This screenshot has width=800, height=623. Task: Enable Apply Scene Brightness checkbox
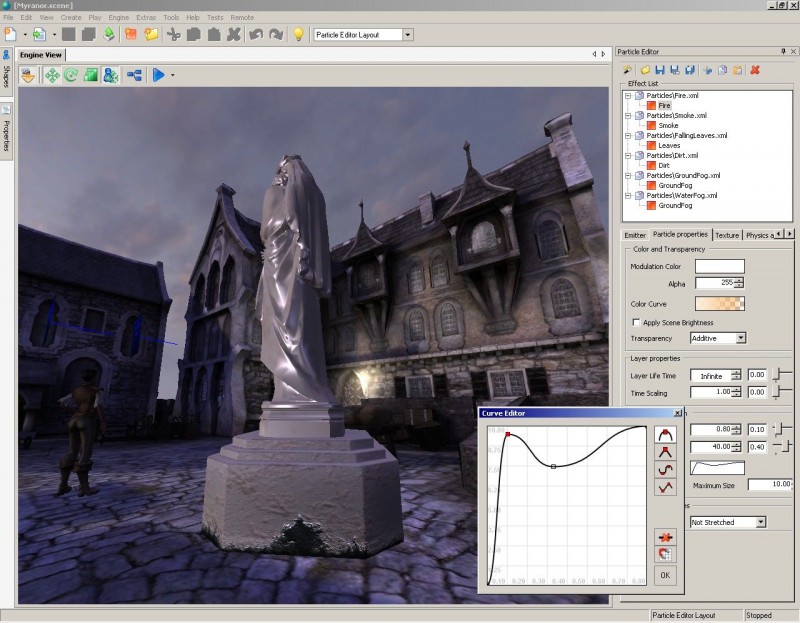coord(638,322)
